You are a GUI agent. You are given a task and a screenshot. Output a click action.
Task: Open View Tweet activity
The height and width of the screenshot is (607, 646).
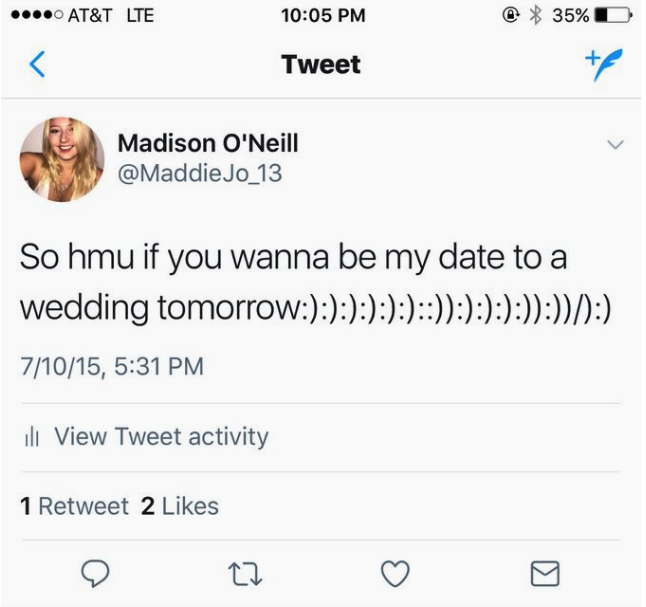[x=160, y=437]
